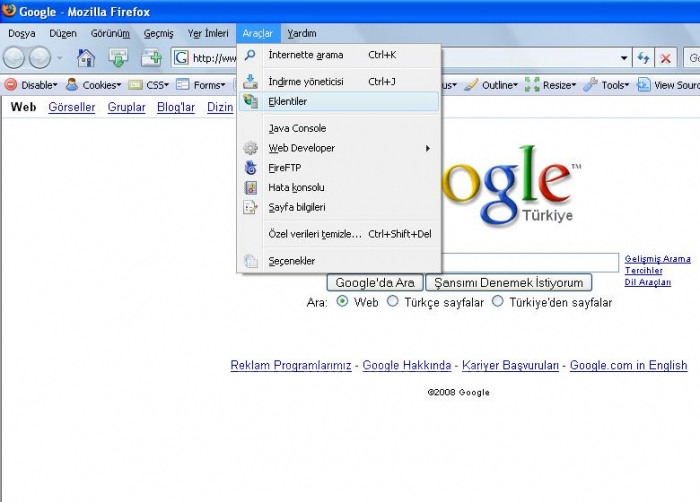Open Sayfa bilgileri menu entry

[x=297, y=207]
